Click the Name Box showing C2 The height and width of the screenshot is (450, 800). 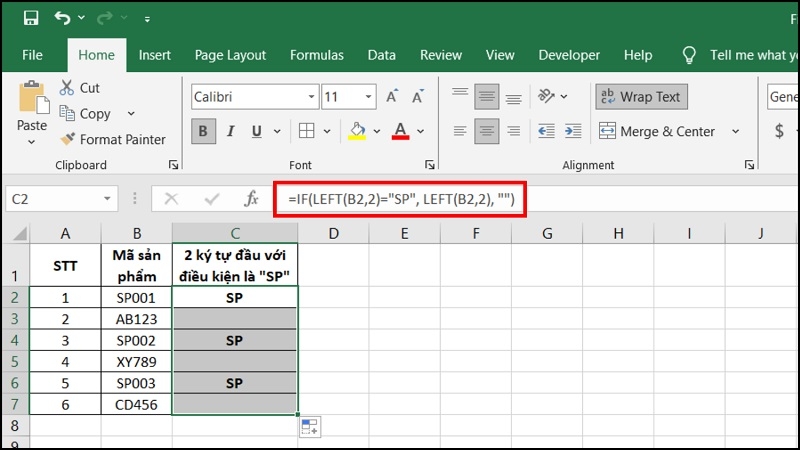[x=54, y=199]
